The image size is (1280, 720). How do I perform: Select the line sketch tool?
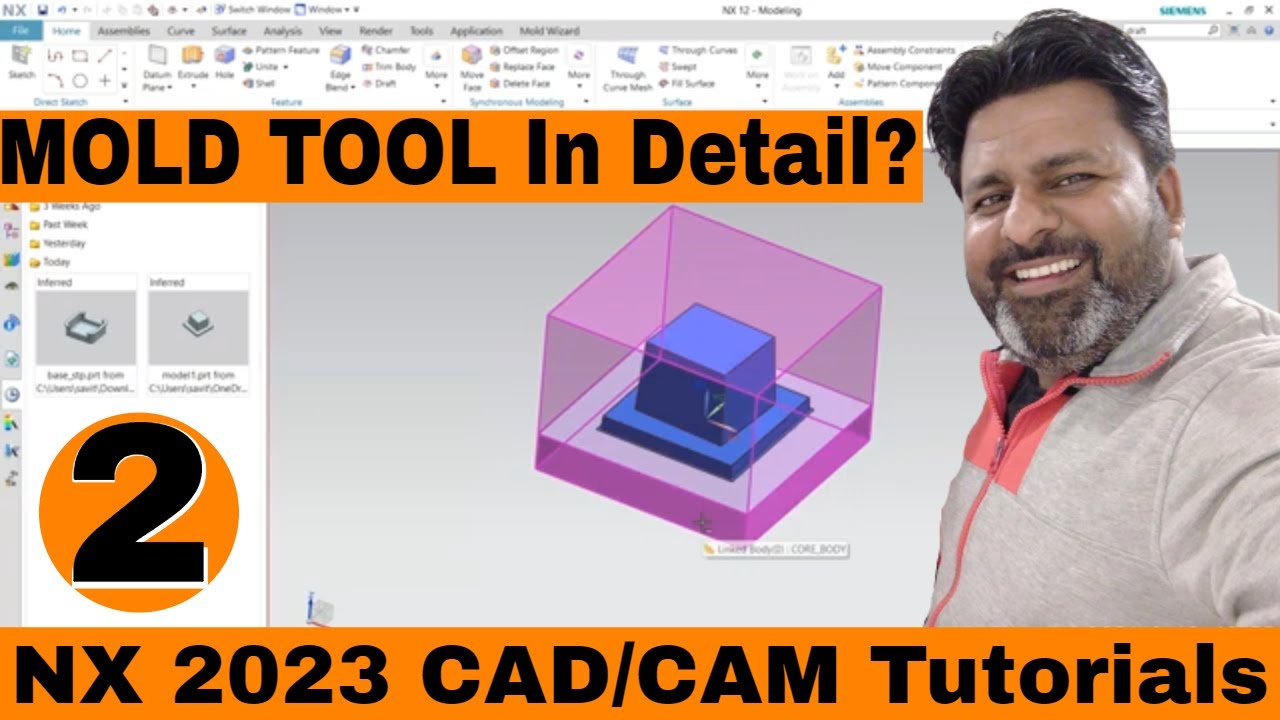click(104, 56)
